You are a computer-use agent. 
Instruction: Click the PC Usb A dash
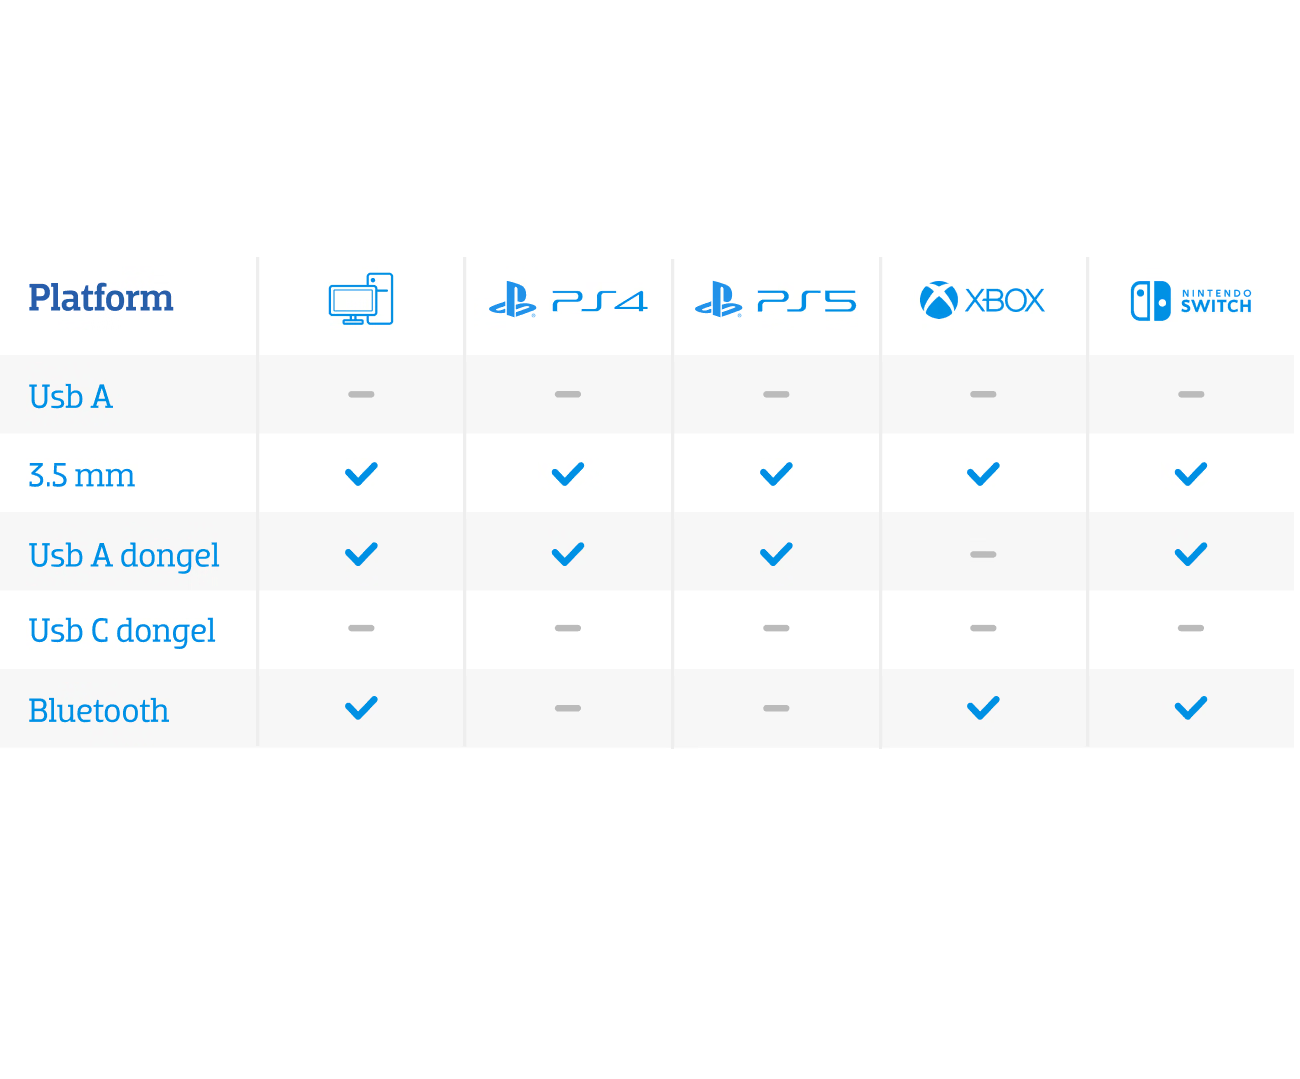tap(361, 394)
